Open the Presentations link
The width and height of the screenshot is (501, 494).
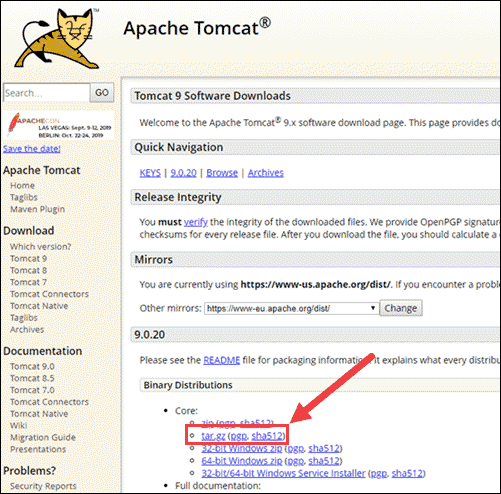(x=38, y=449)
